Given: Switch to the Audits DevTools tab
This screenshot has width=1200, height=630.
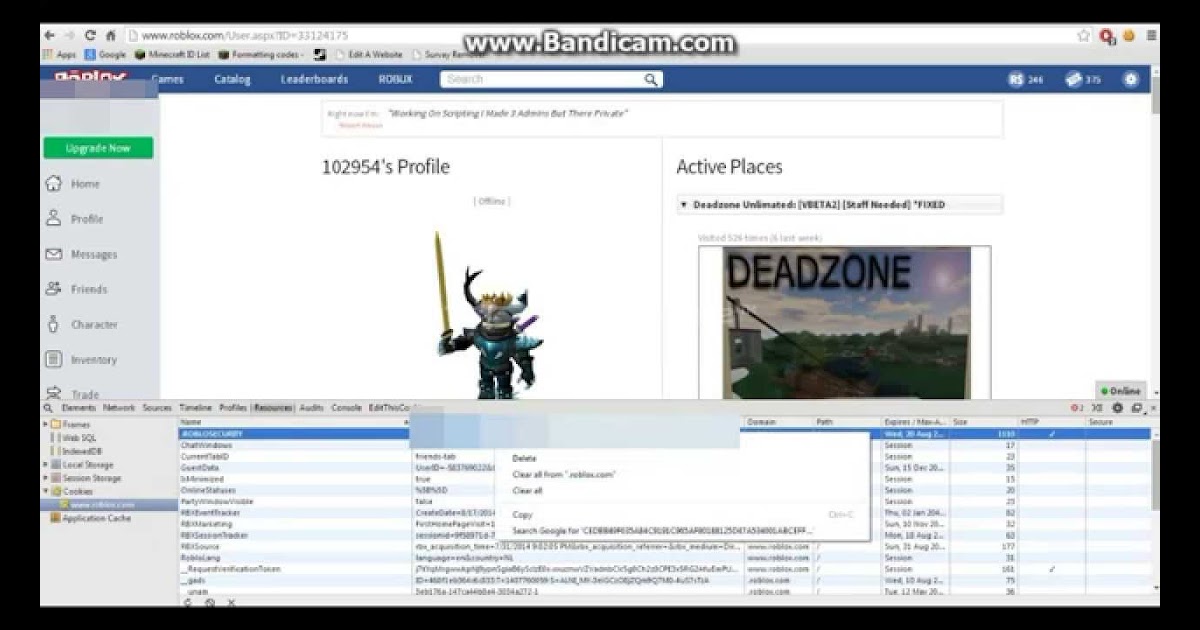Looking at the screenshot, I should pyautogui.click(x=312, y=408).
